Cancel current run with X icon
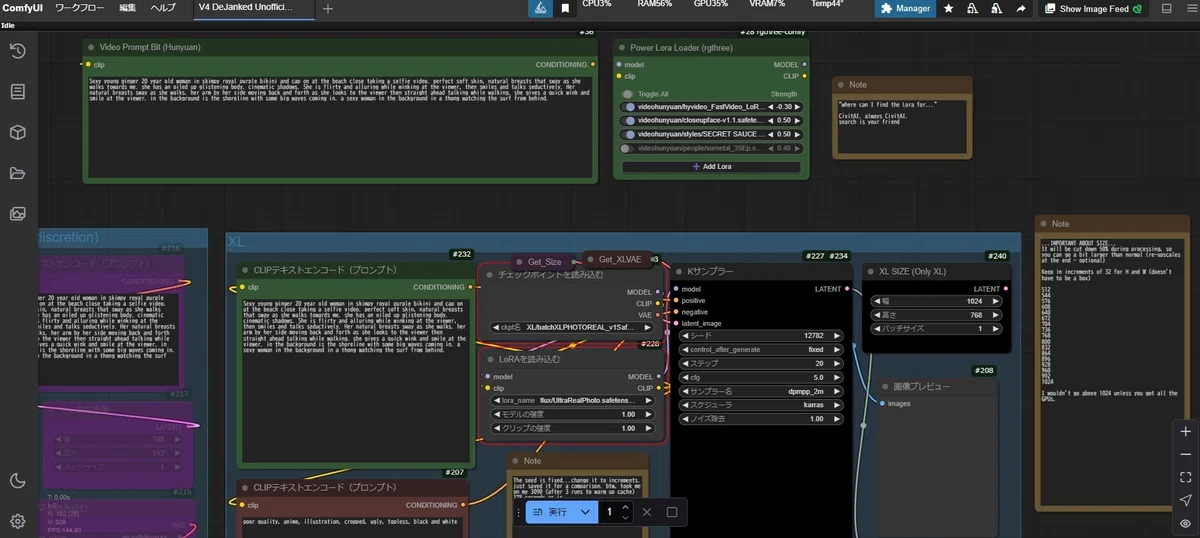The height and width of the screenshot is (538, 1200). click(x=647, y=512)
